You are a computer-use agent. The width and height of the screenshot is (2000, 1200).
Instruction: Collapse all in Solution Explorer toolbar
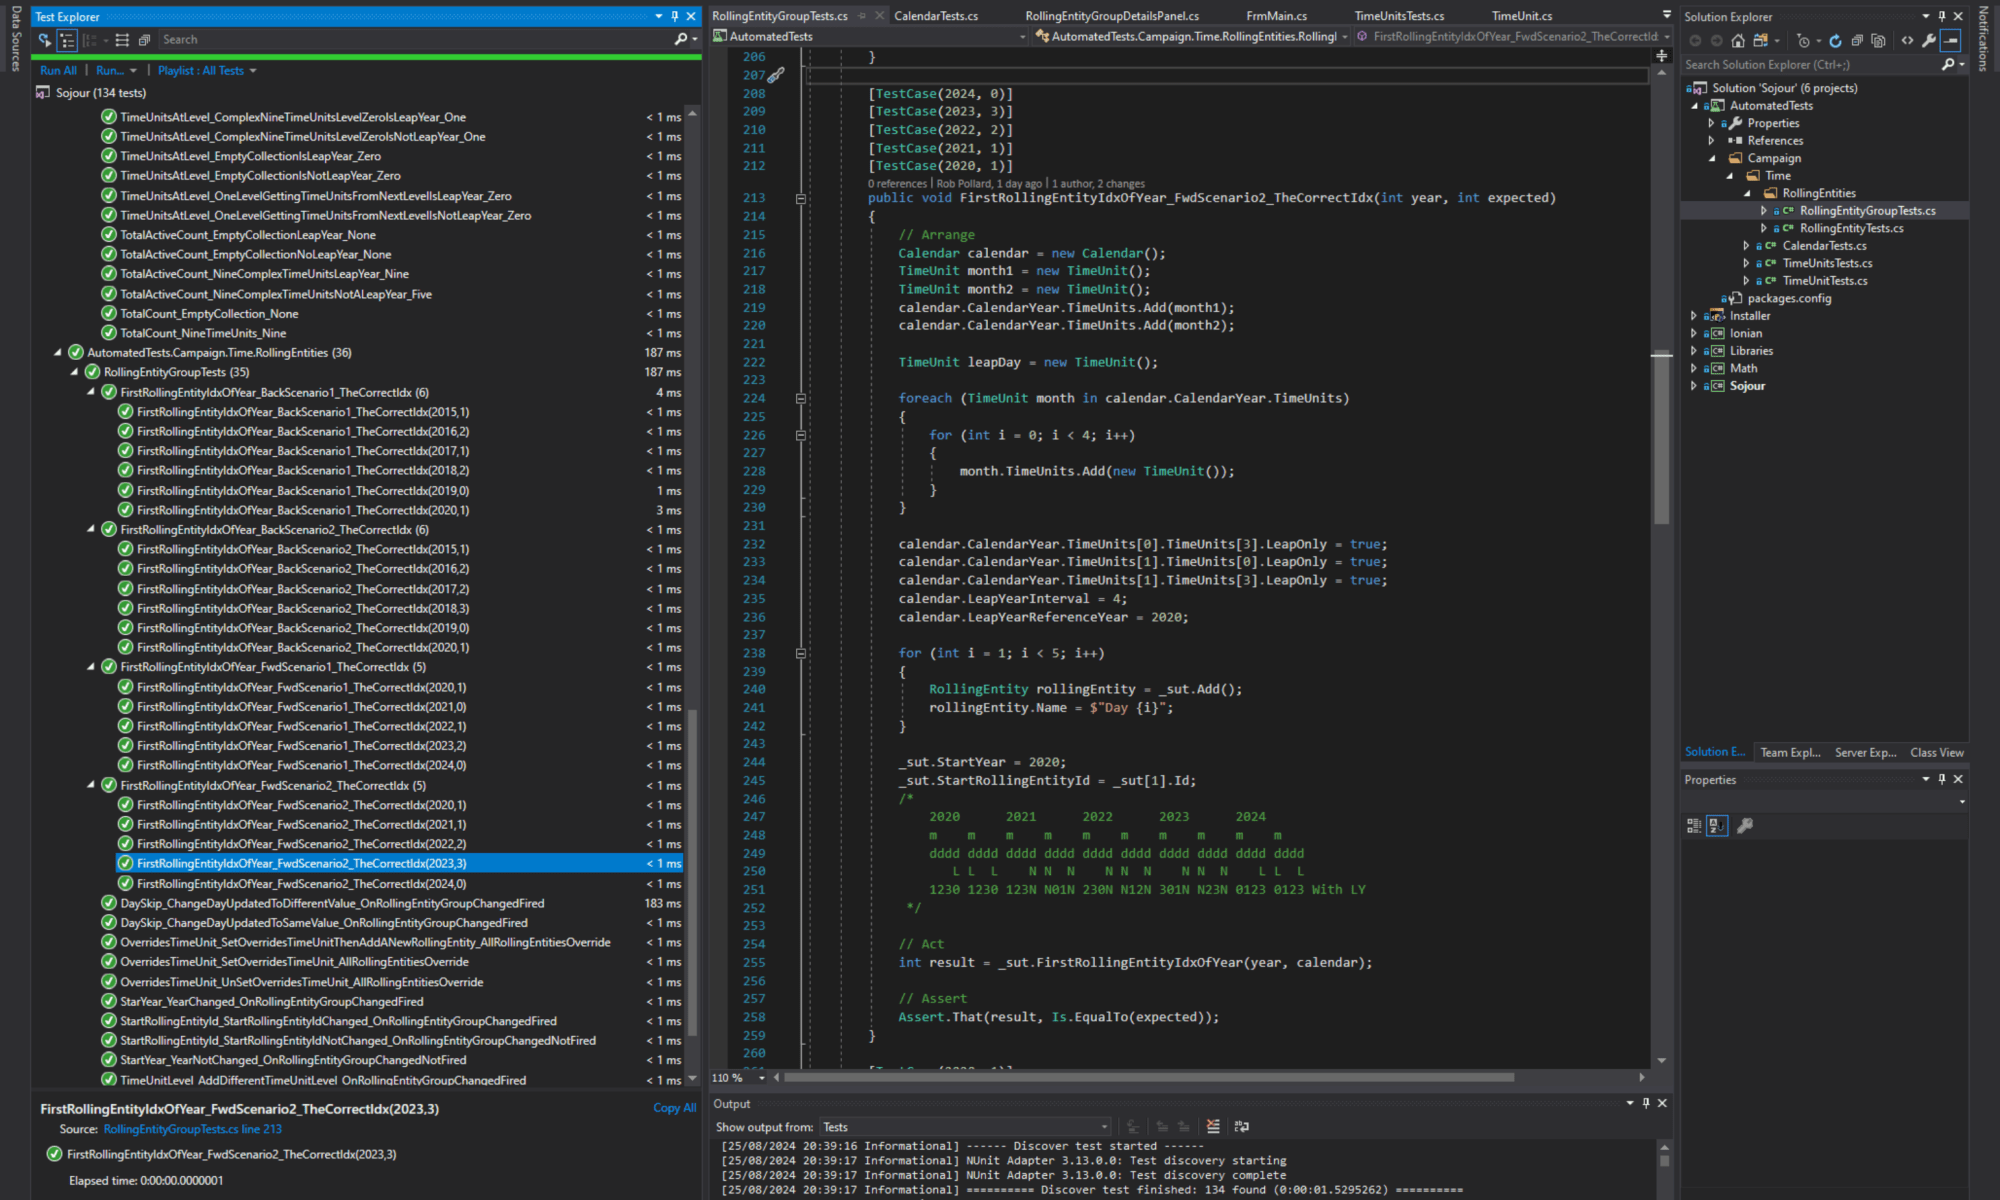(x=1857, y=41)
